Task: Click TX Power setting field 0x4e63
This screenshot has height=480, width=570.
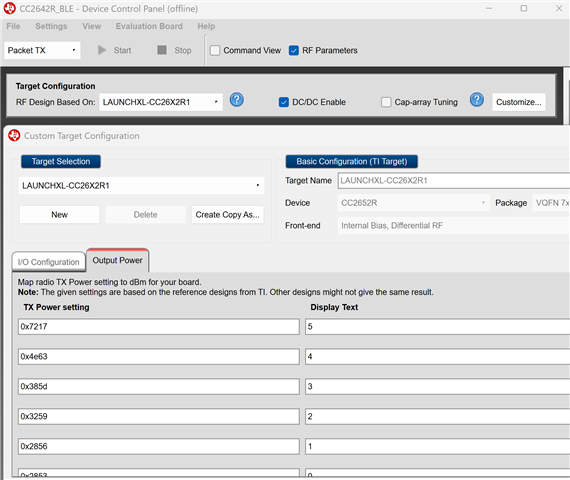Action: click(159, 356)
